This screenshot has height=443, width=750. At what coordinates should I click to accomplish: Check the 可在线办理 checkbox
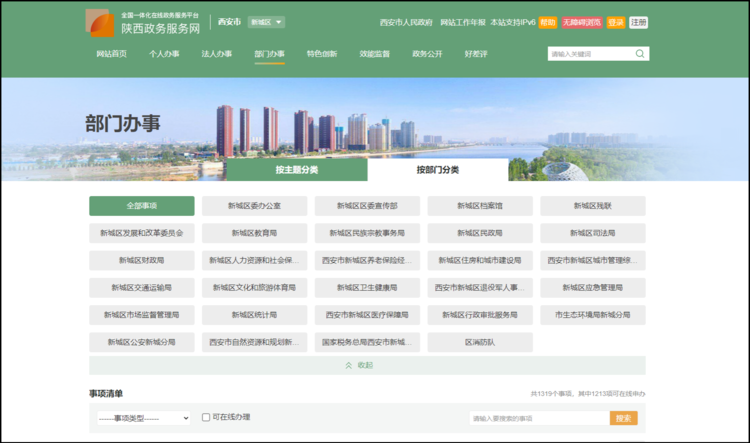pyautogui.click(x=206, y=417)
